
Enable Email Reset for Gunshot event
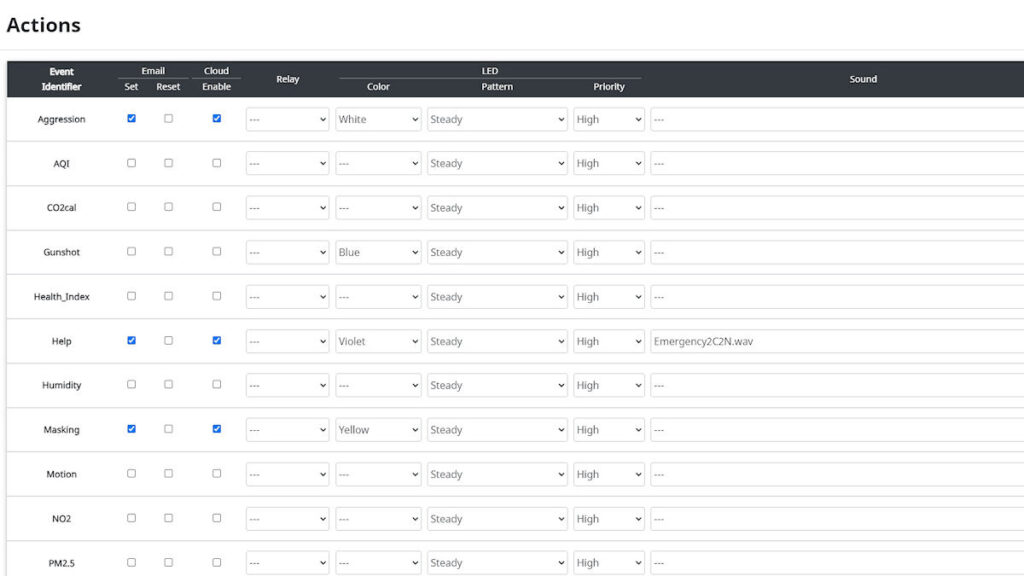coord(168,252)
